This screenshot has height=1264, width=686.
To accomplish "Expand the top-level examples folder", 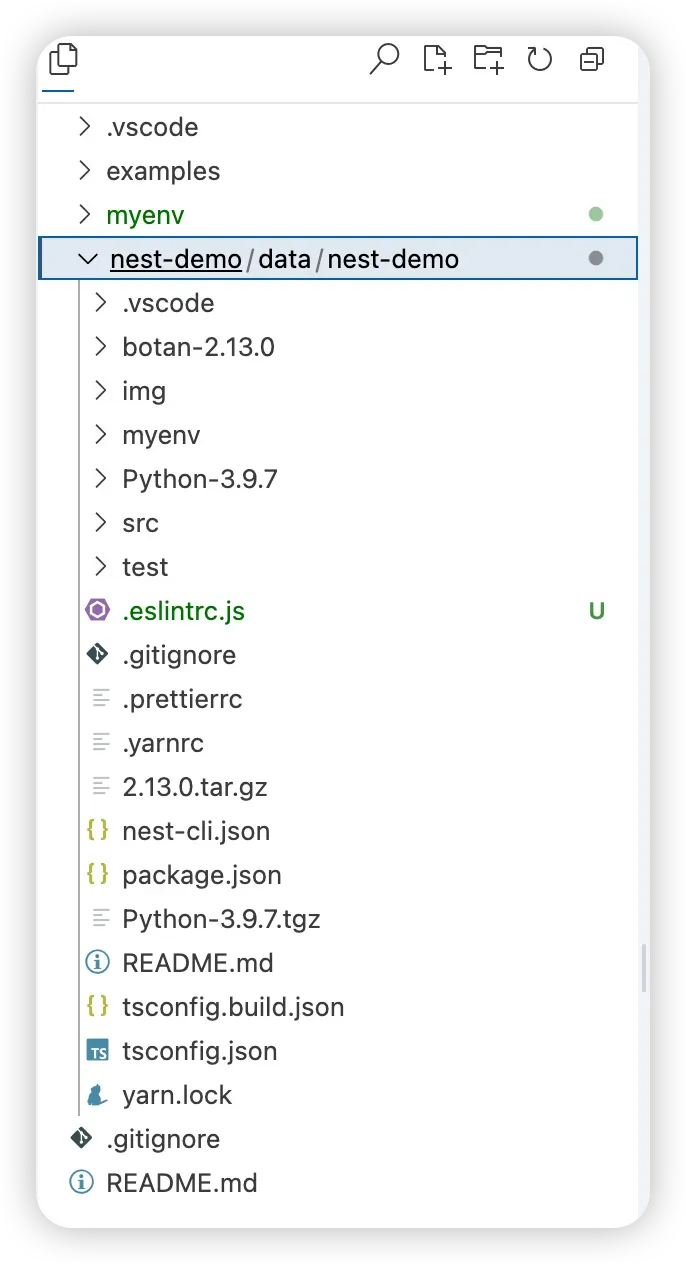I will [86, 171].
